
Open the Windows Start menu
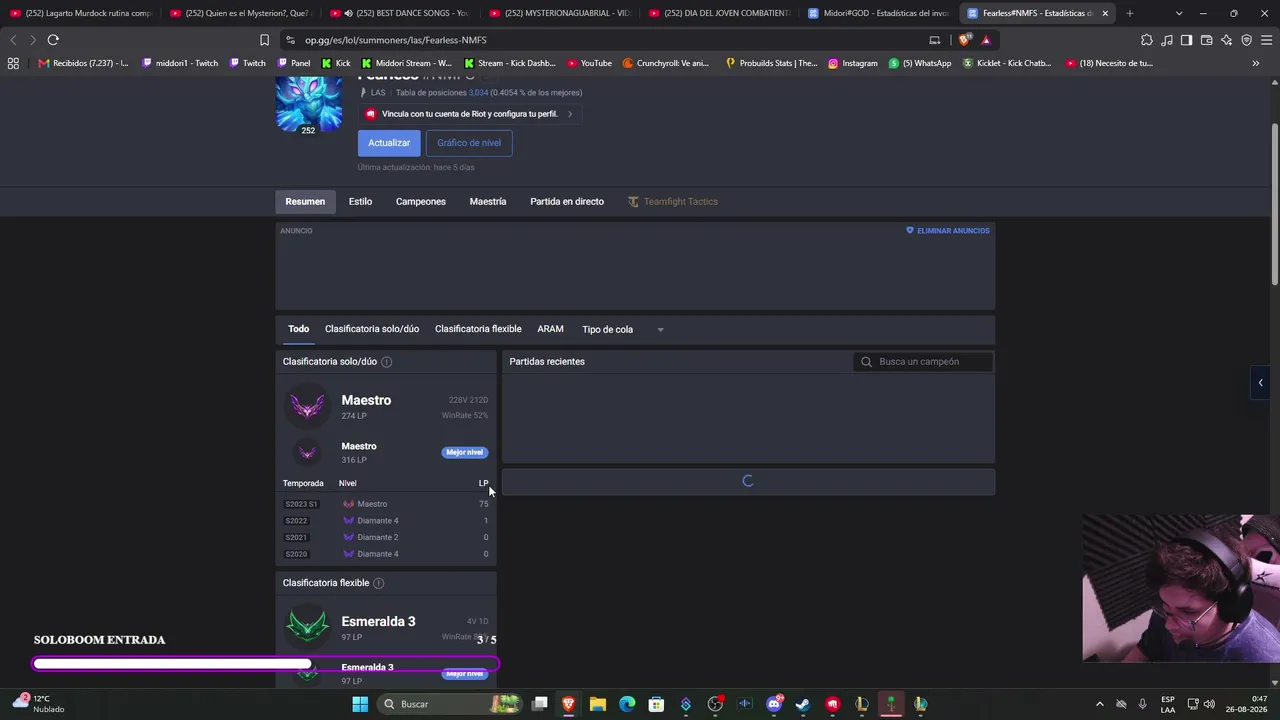[360, 704]
